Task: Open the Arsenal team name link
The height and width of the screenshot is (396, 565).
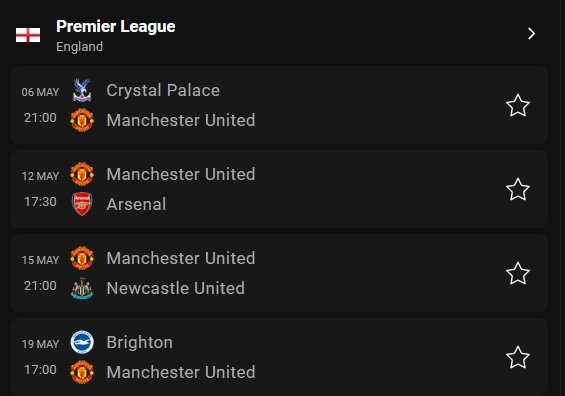Action: 136,204
